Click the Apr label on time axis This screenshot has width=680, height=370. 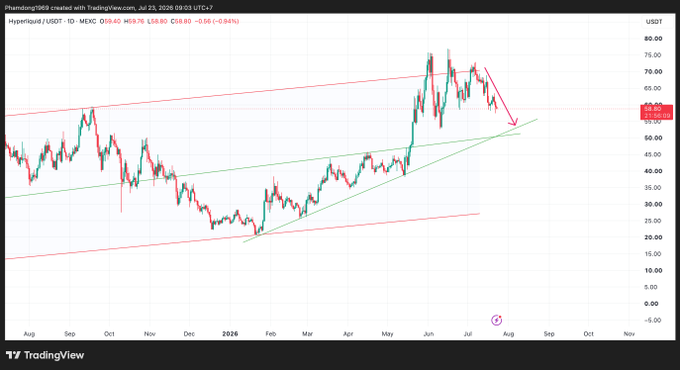[x=348, y=334]
